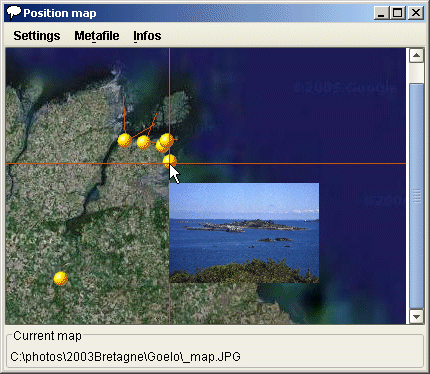The image size is (430, 374).
Task: Click the islands photo preview thumbnail
Action: click(x=244, y=233)
